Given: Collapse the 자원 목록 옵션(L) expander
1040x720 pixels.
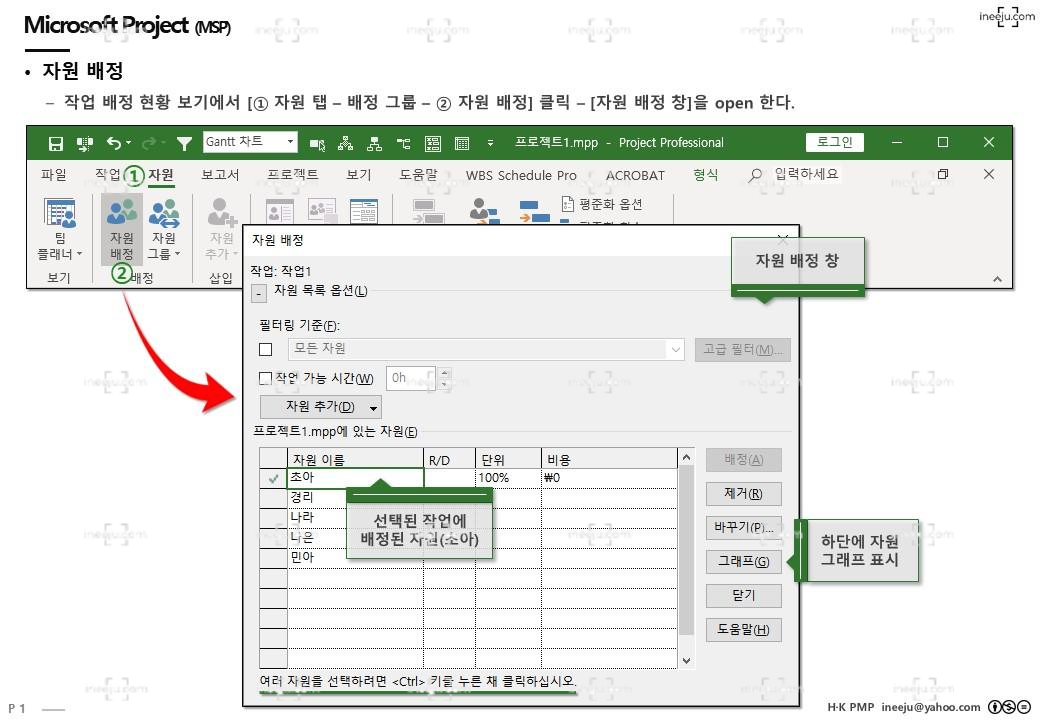Looking at the screenshot, I should coord(259,293).
